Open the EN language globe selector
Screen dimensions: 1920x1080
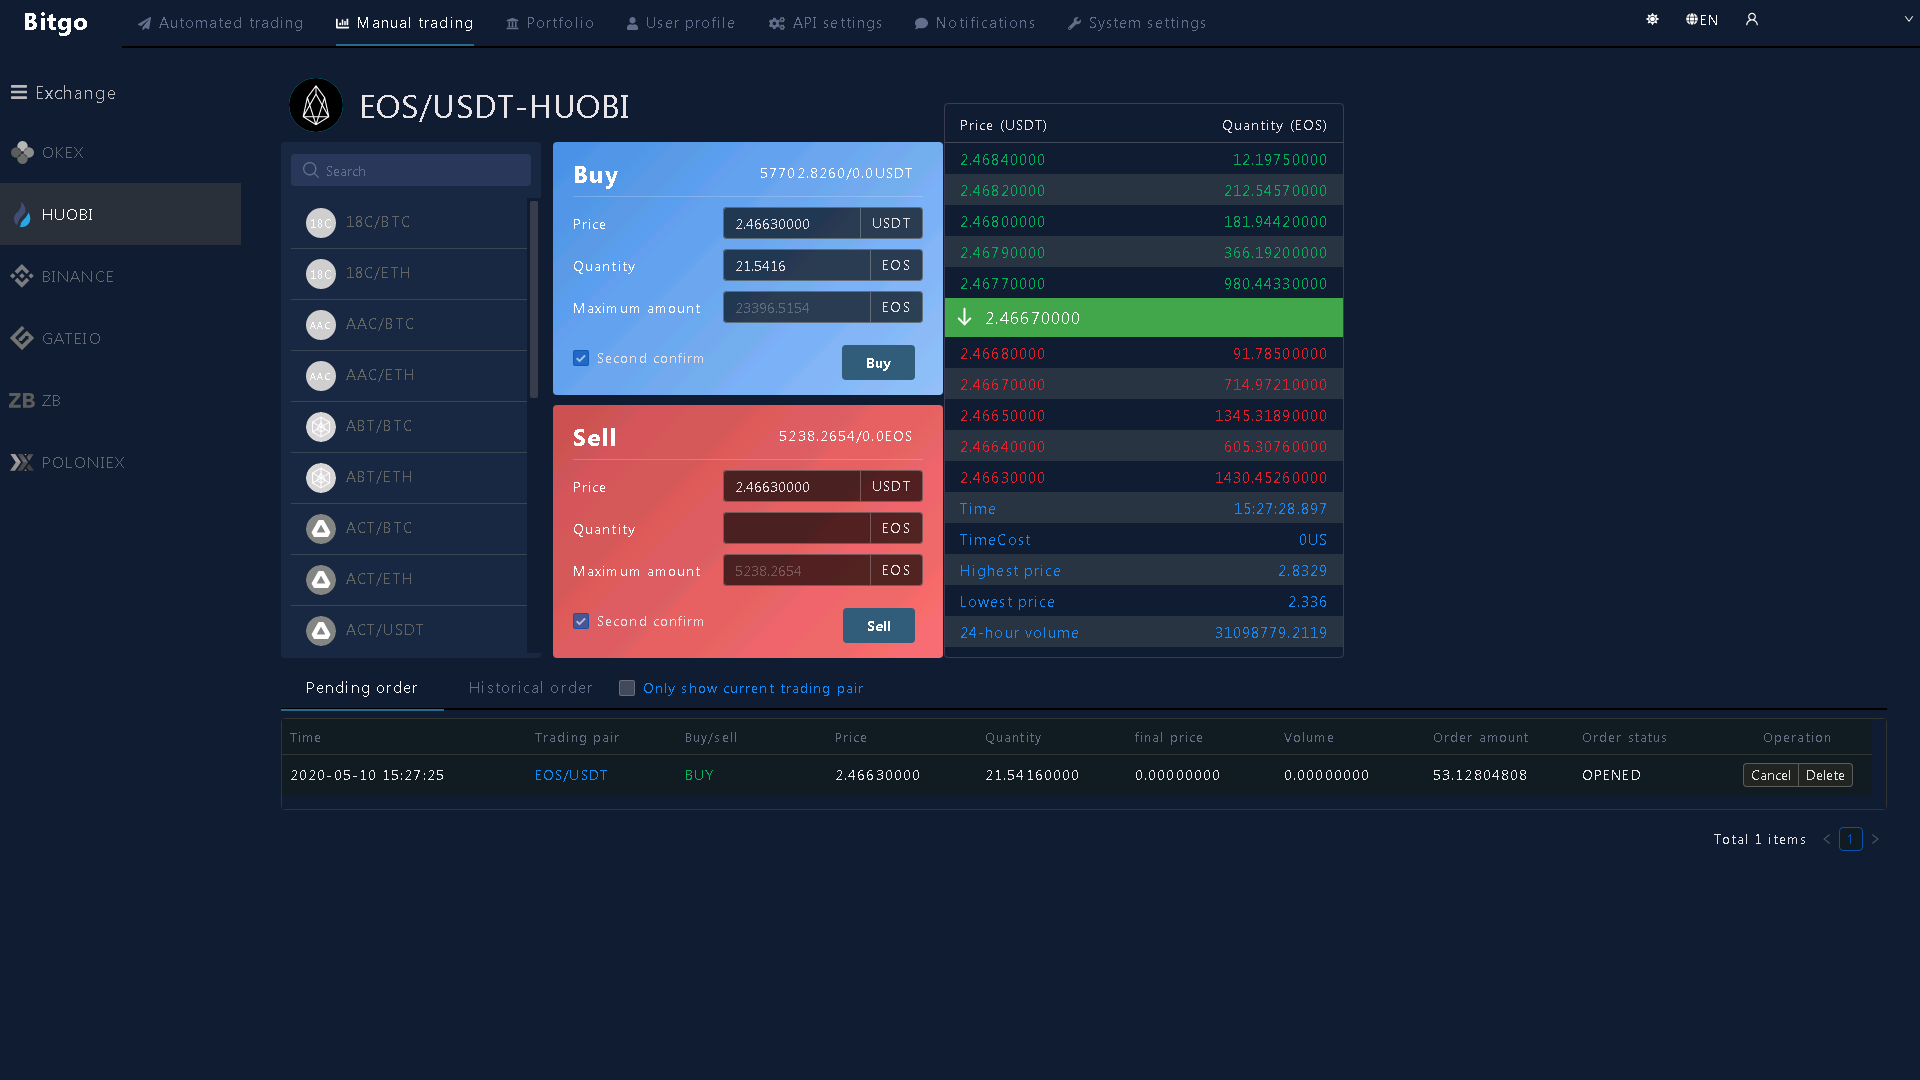tap(1701, 19)
